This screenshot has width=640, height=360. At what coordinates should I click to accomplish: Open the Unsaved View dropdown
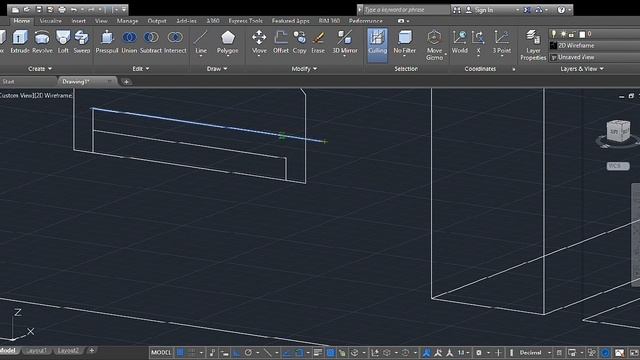tap(595, 57)
